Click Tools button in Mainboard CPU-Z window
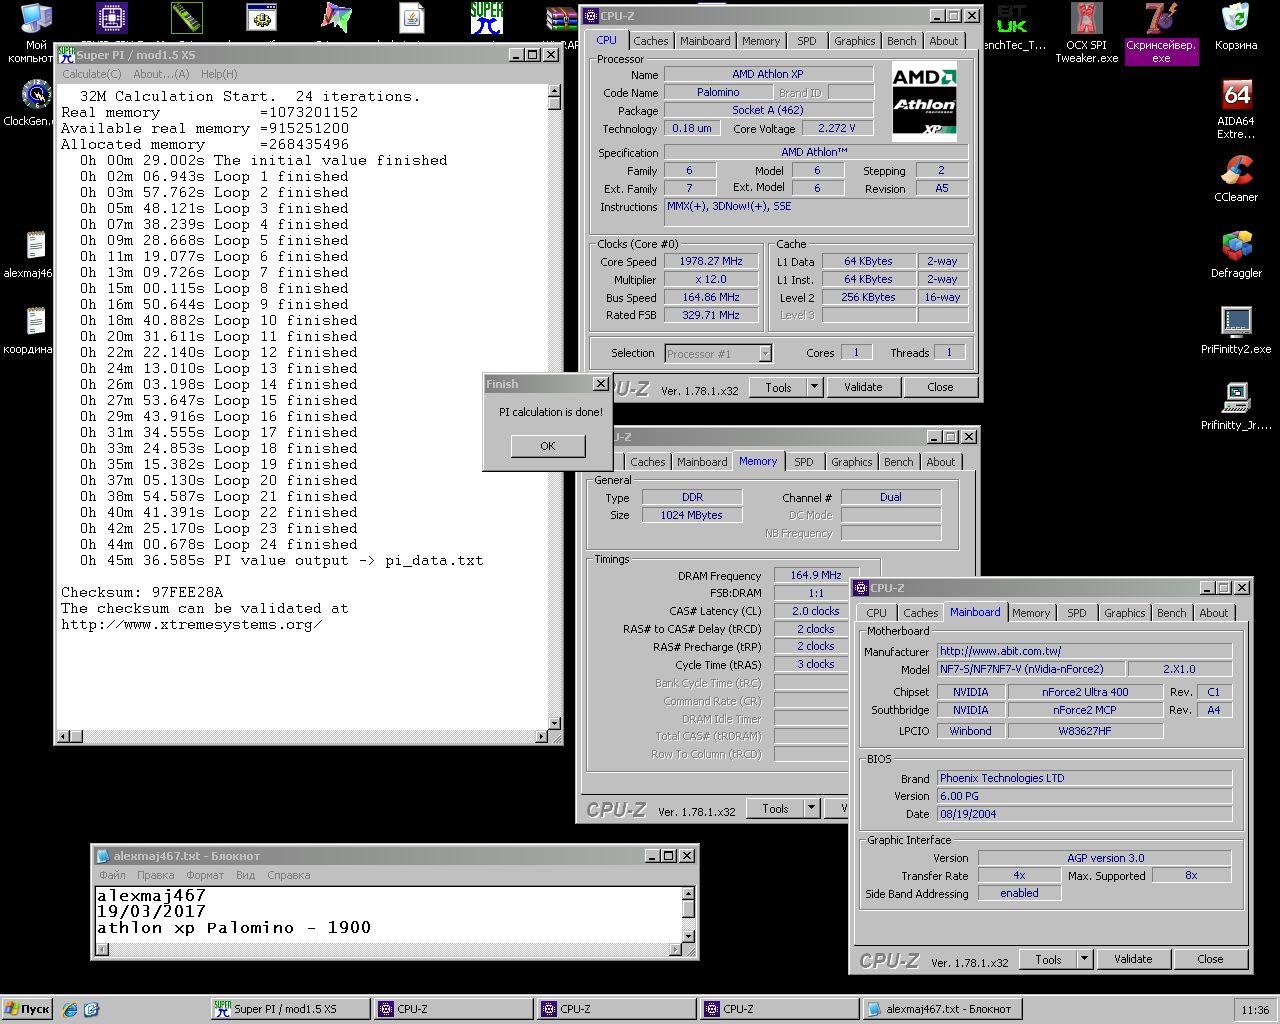Viewport: 1280px width, 1024px height. pyautogui.click(x=1048, y=959)
